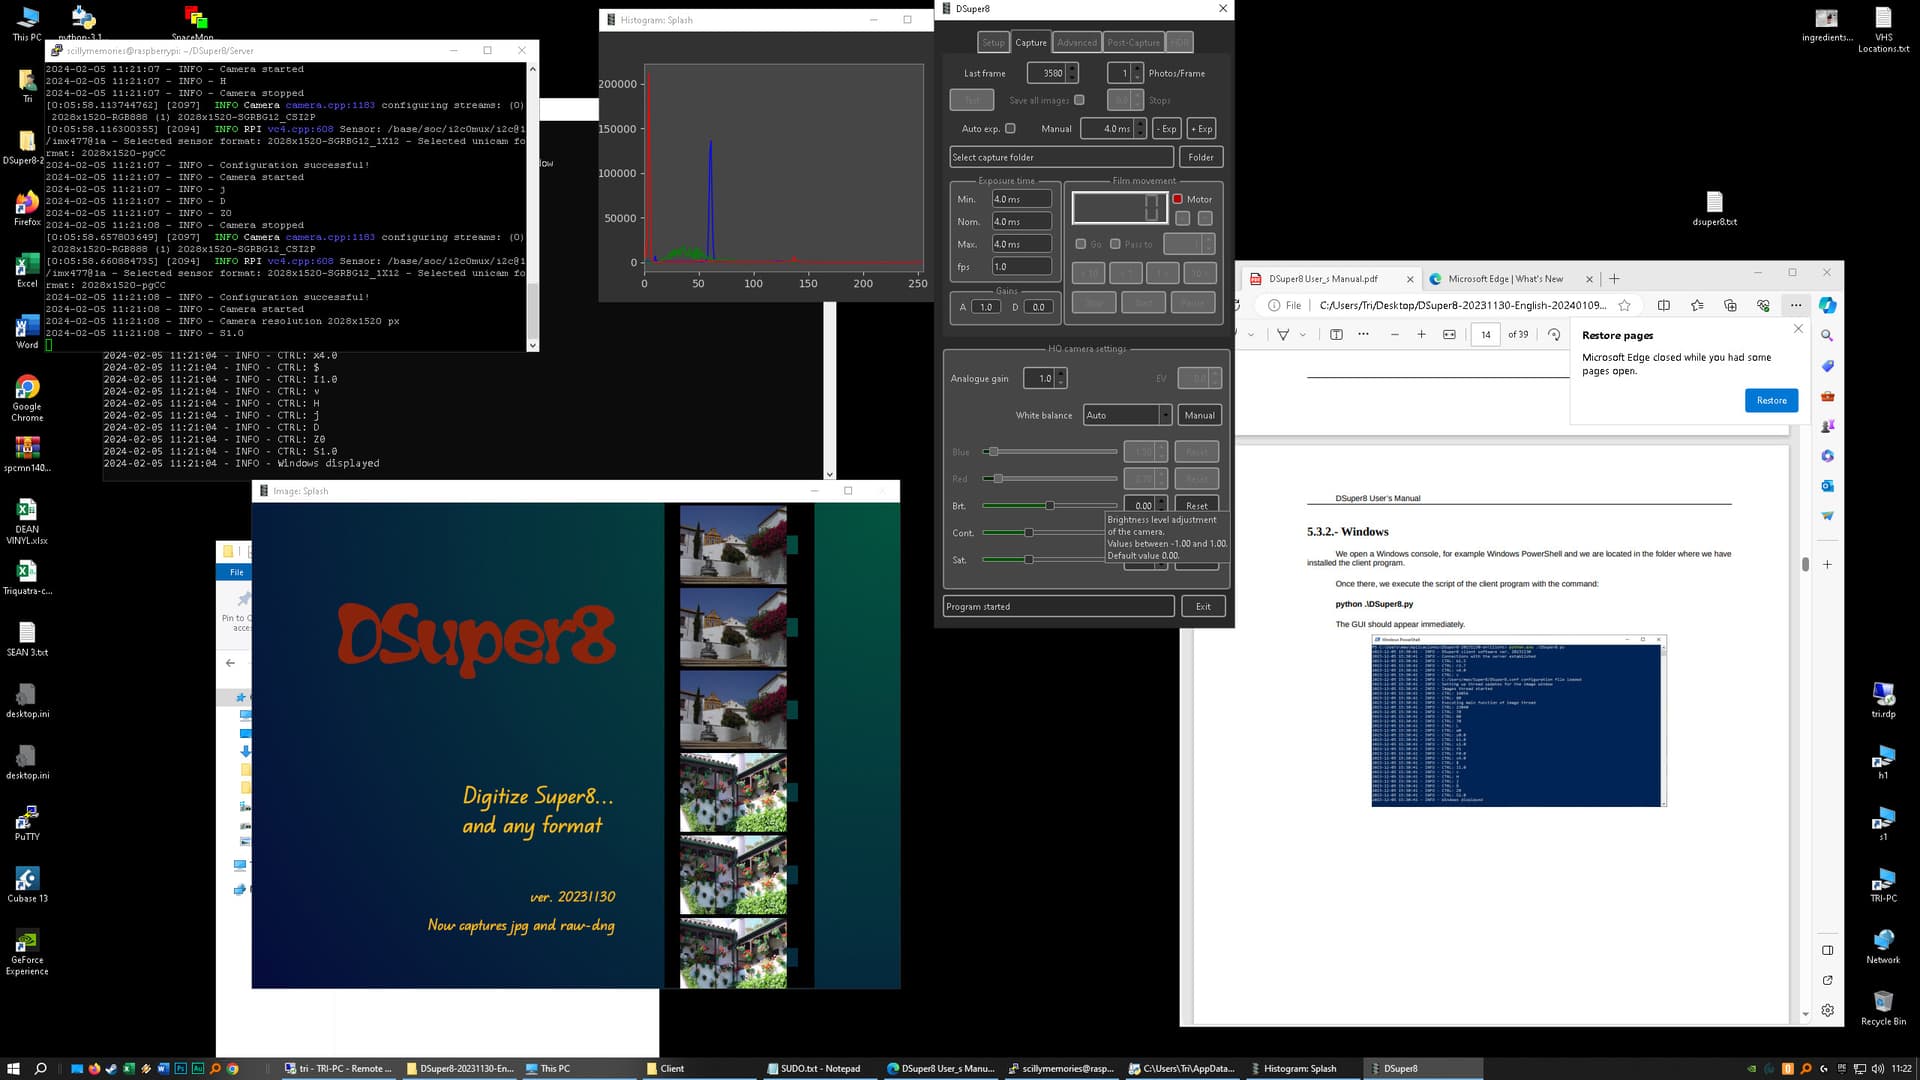Click the PDF page number field showing 14
The height and width of the screenshot is (1080, 1920).
coord(1486,335)
